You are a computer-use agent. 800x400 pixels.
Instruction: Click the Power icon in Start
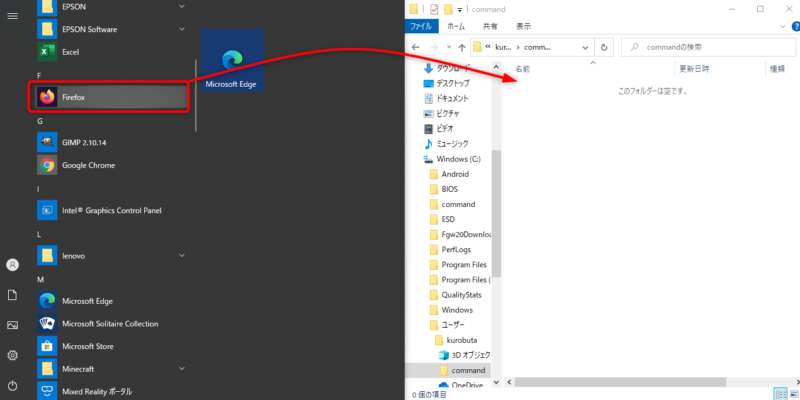12,385
